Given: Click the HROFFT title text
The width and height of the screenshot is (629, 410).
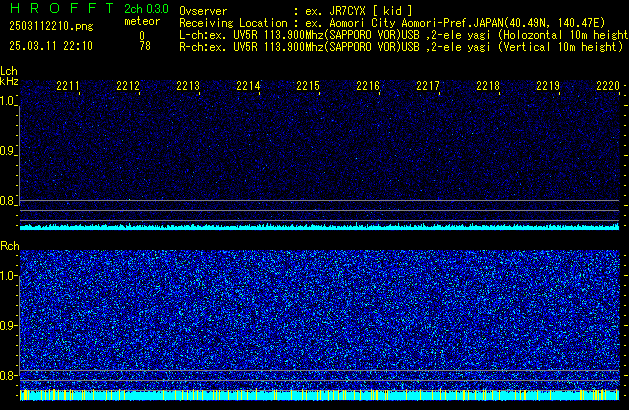Looking at the screenshot, I should tap(62, 8).
